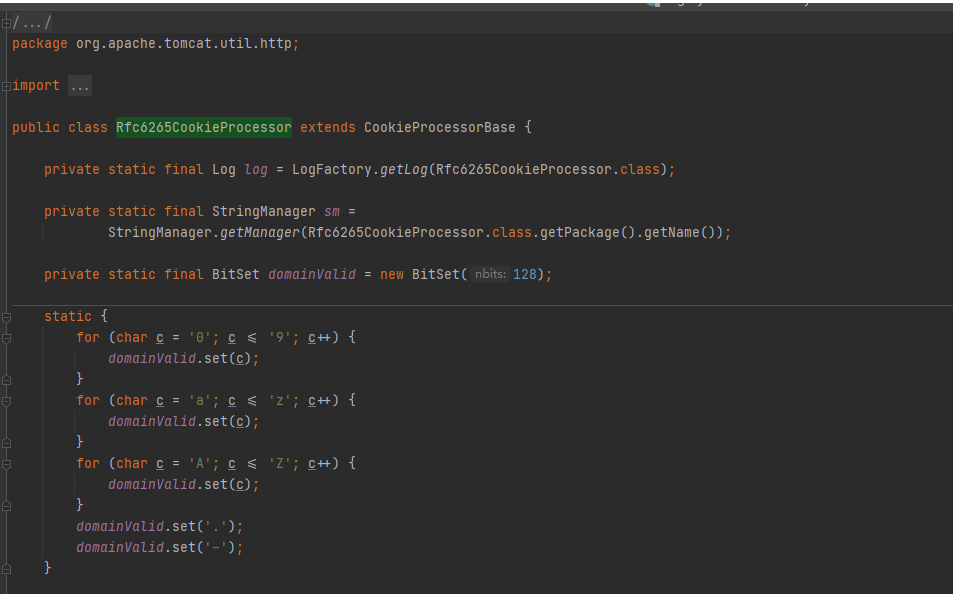Click LogFactory in the log declaration
This screenshot has width=953, height=596.
[x=331, y=170]
